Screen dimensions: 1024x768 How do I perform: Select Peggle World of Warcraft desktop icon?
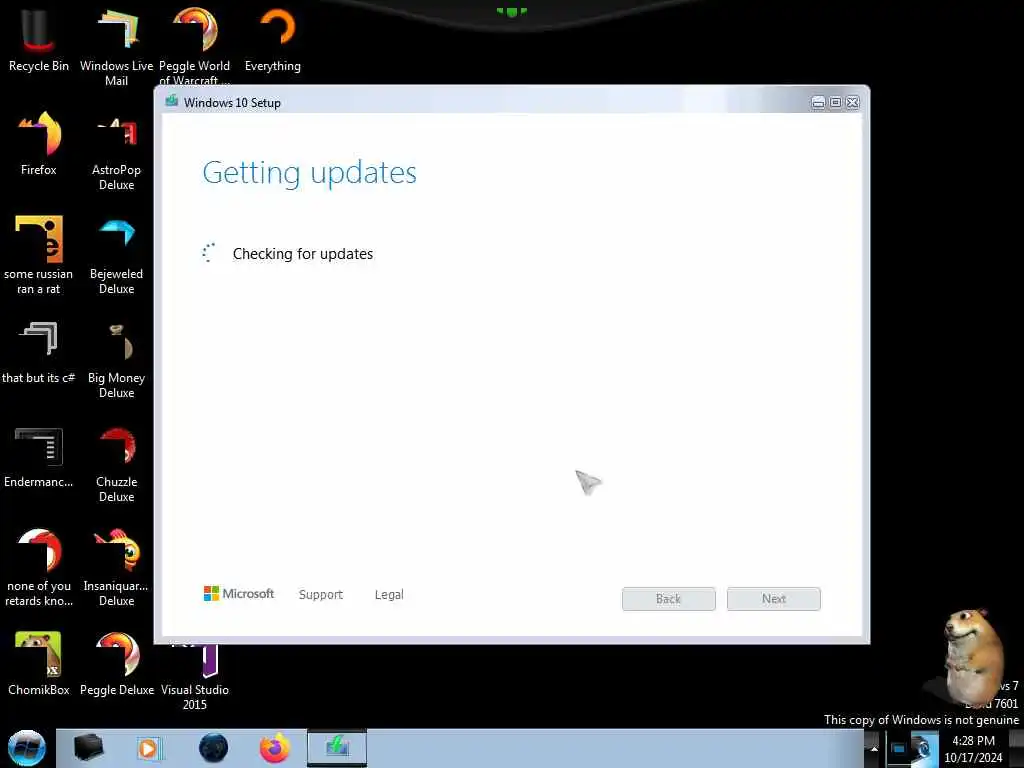[x=194, y=46]
